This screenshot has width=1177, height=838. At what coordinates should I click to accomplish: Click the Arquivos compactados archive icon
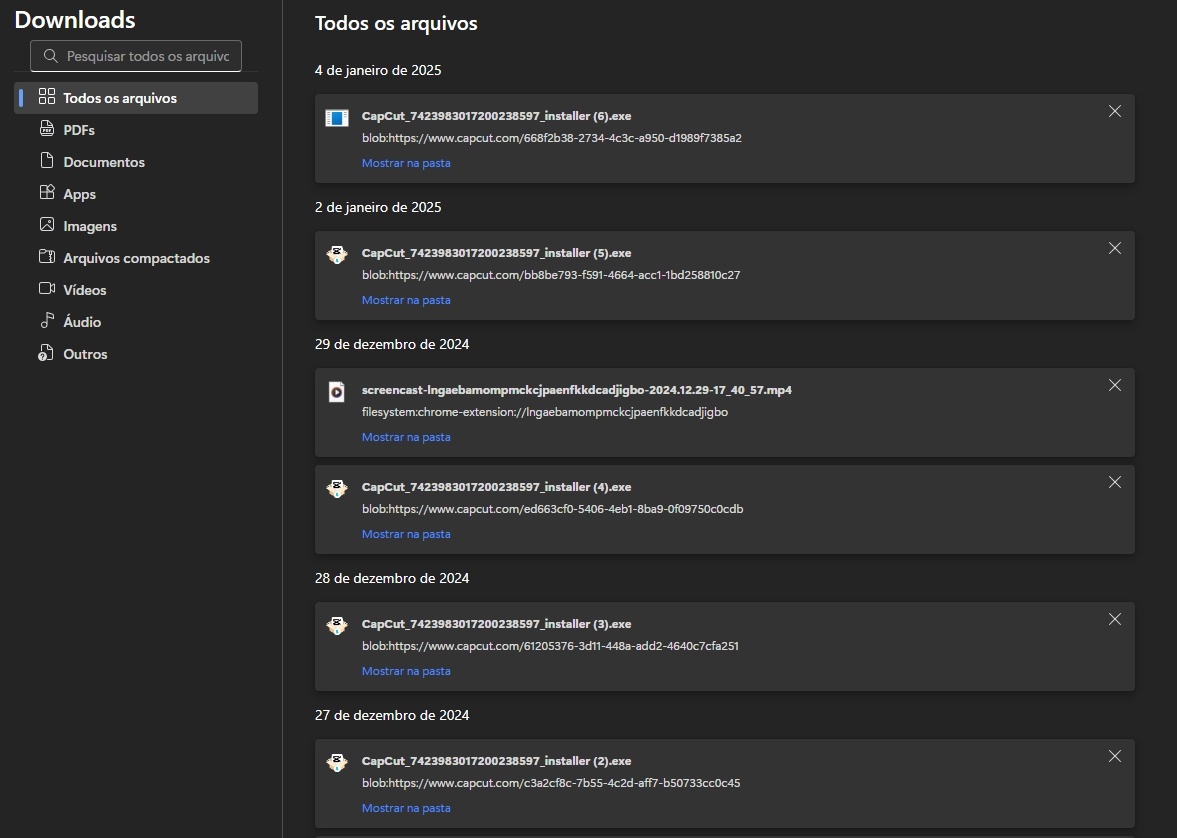(47, 257)
